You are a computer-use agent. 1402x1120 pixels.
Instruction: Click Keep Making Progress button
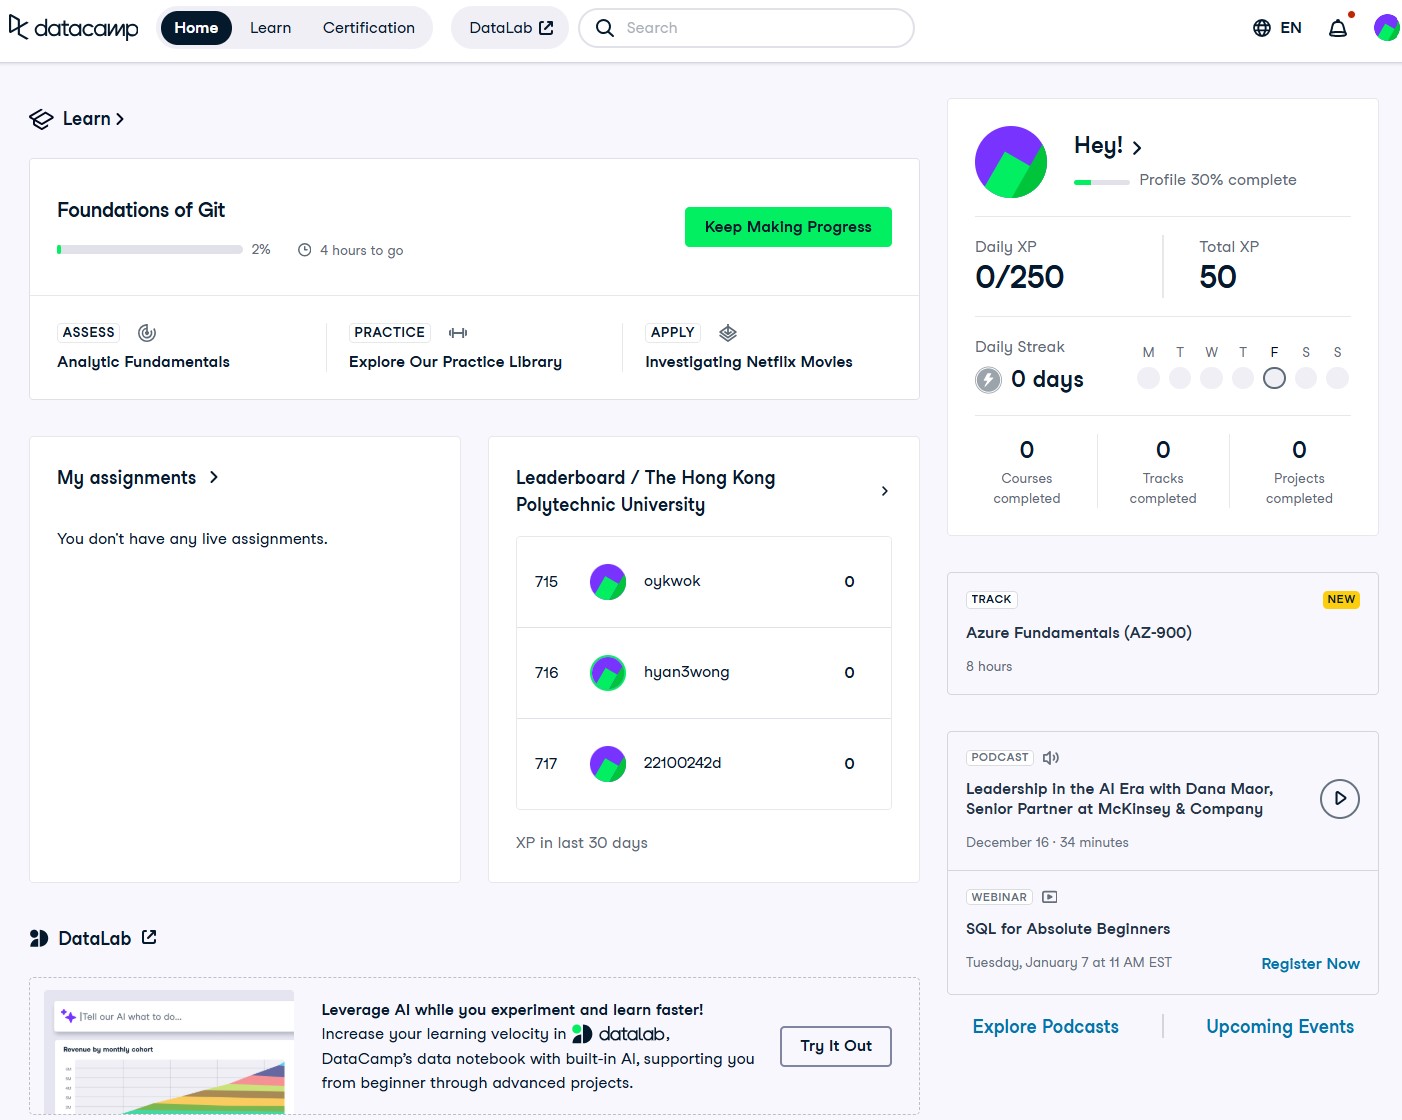[x=788, y=227]
